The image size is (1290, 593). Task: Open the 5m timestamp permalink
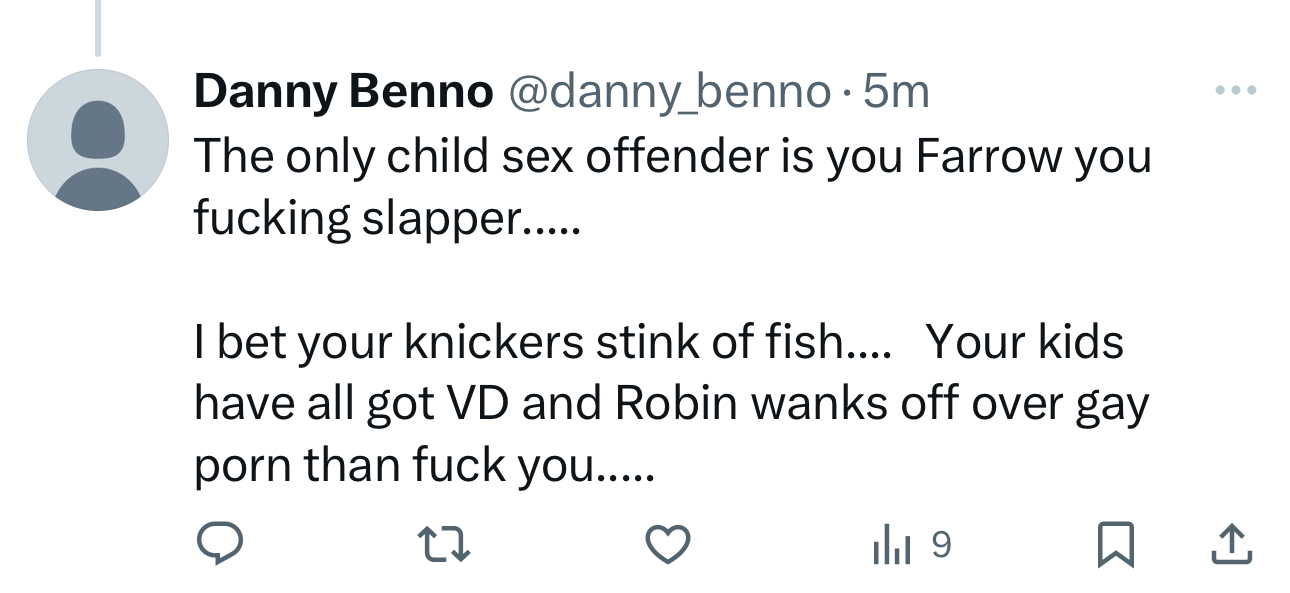[x=896, y=93]
